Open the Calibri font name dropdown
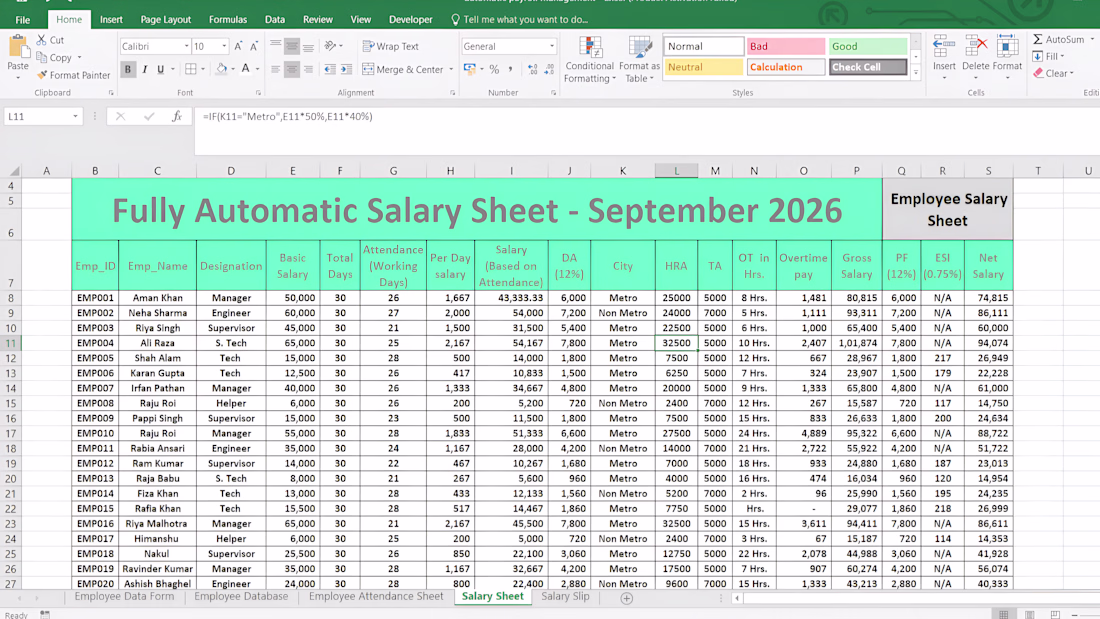Screen dimensions: 1100x619 pyautogui.click(x=187, y=46)
